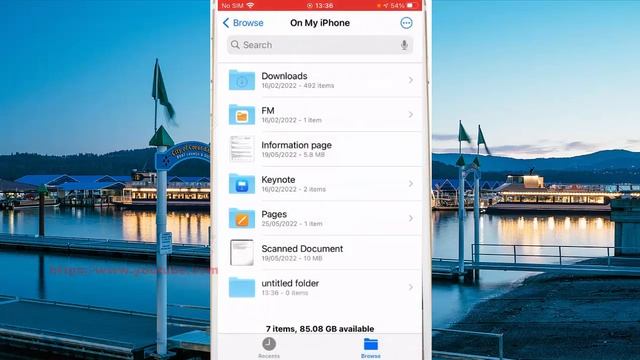Tap the Search field
Screen dimensions: 640x360
(x=320, y=45)
